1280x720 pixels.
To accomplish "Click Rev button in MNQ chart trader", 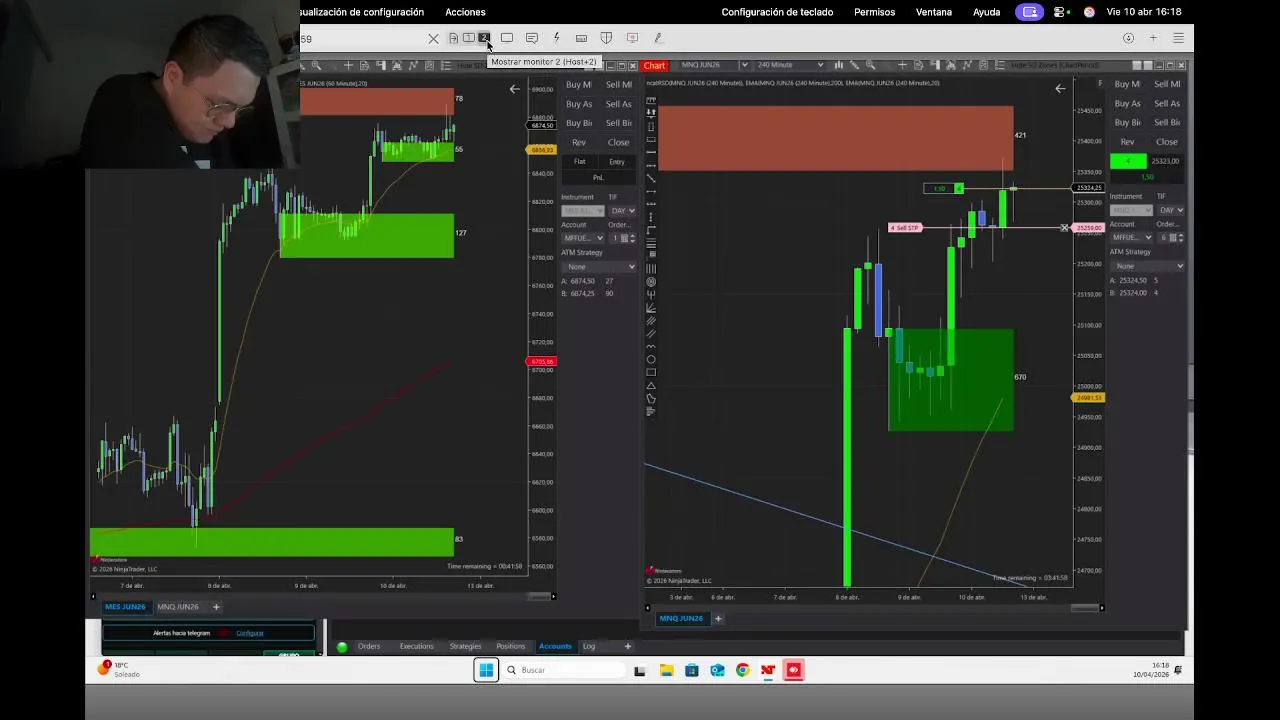I will point(1127,142).
